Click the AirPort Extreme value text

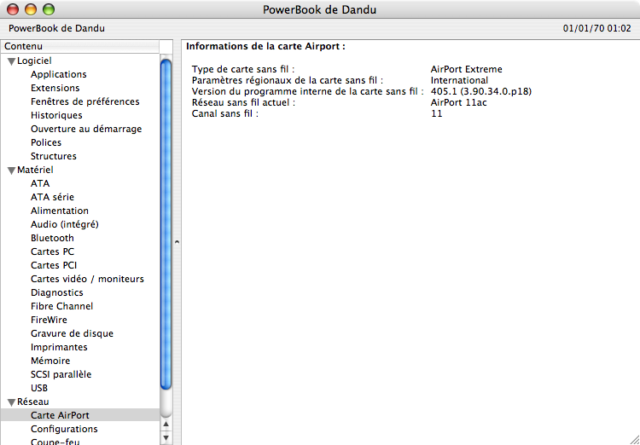[x=466, y=69]
